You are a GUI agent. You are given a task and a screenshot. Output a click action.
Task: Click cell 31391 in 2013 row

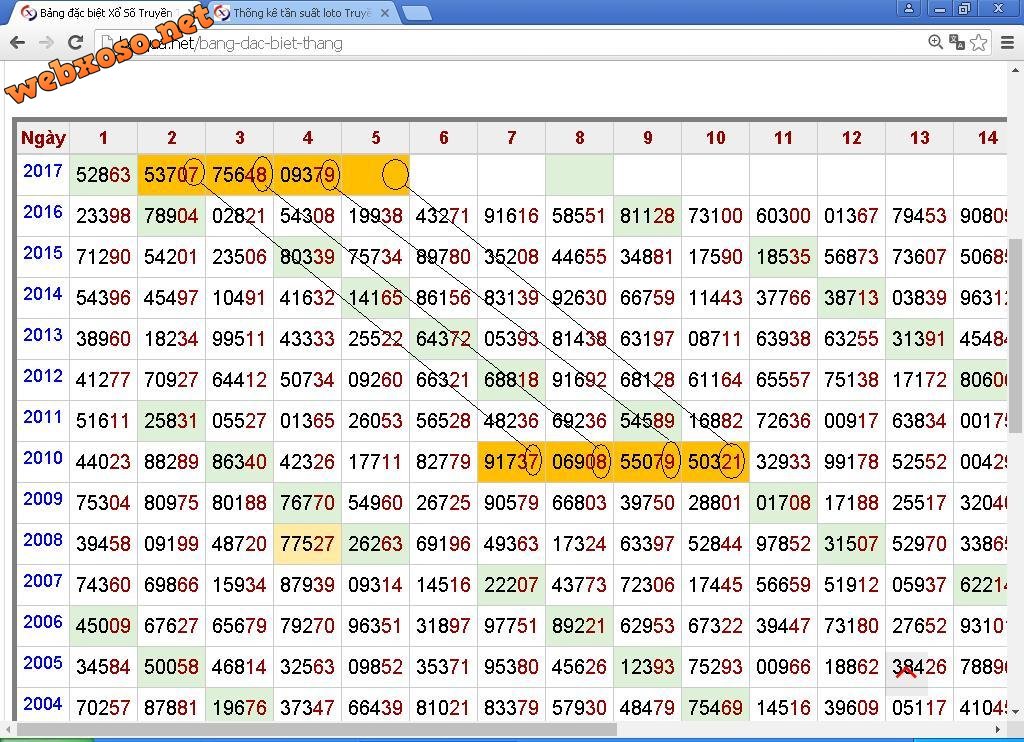920,339
